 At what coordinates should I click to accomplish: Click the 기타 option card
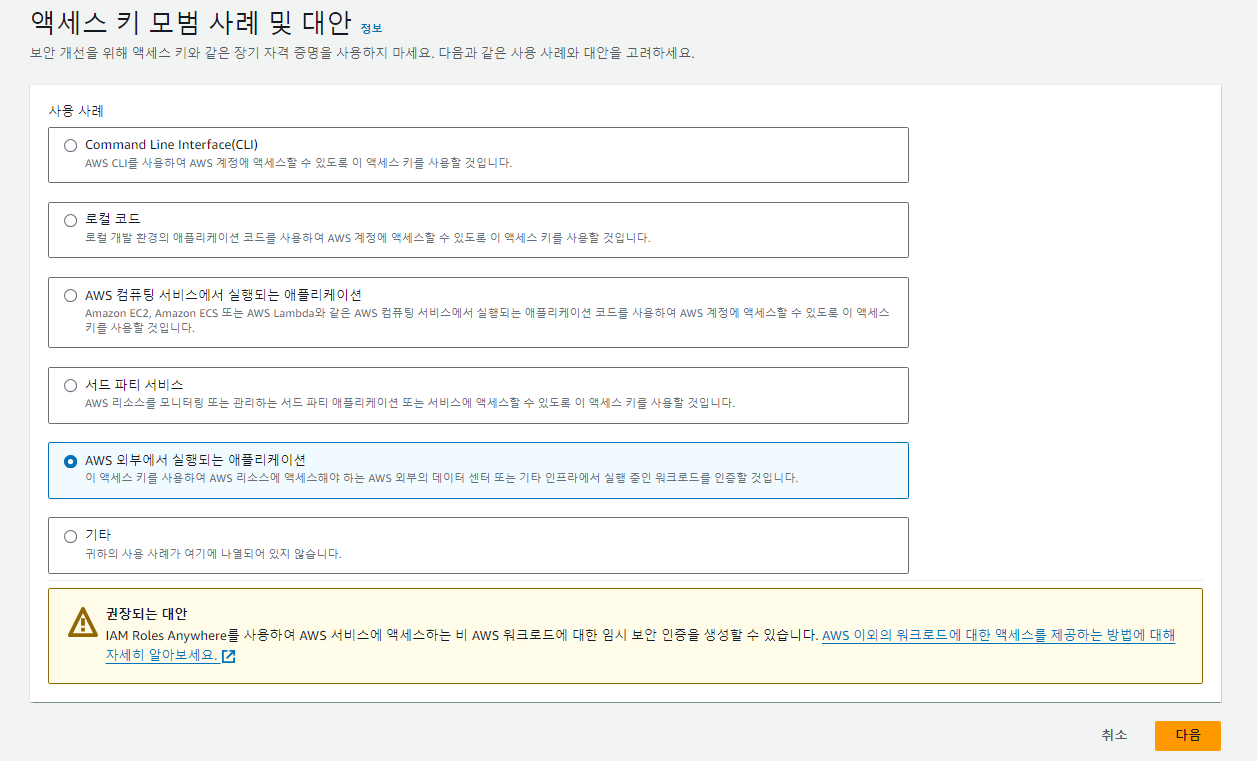pos(478,544)
